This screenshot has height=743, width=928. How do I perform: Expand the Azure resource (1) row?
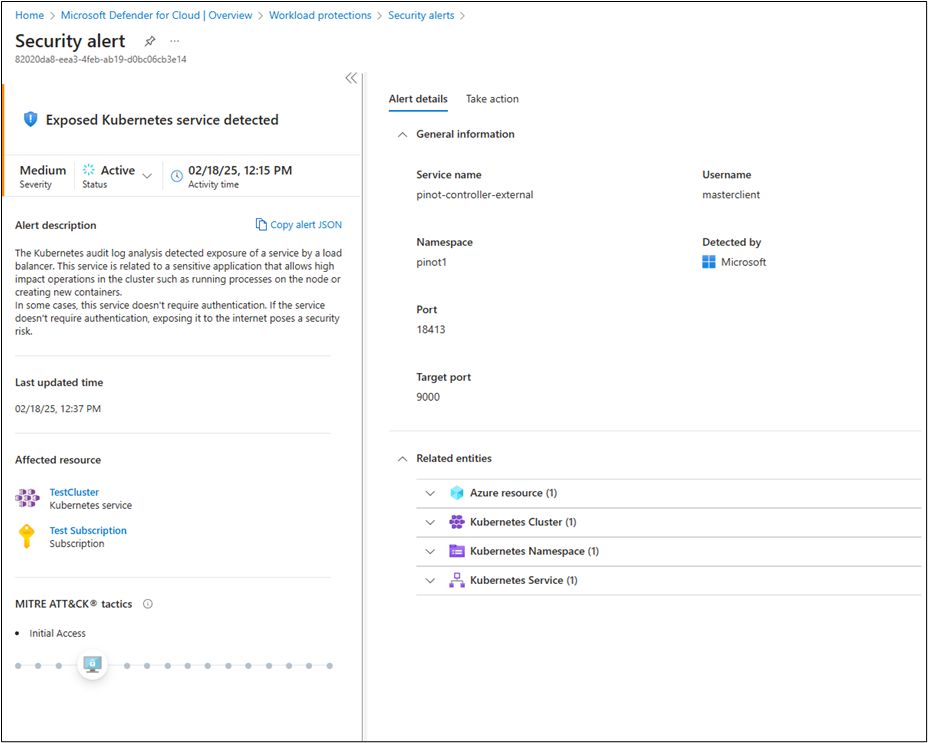[x=430, y=493]
